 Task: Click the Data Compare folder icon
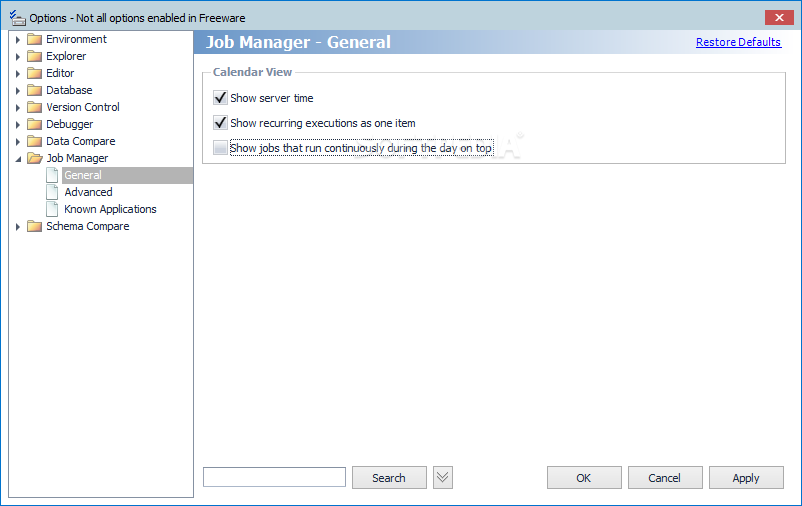point(34,141)
